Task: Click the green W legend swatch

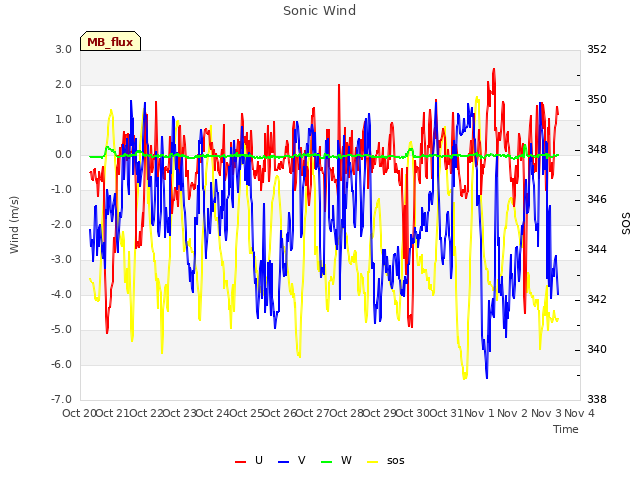Action: (x=327, y=462)
